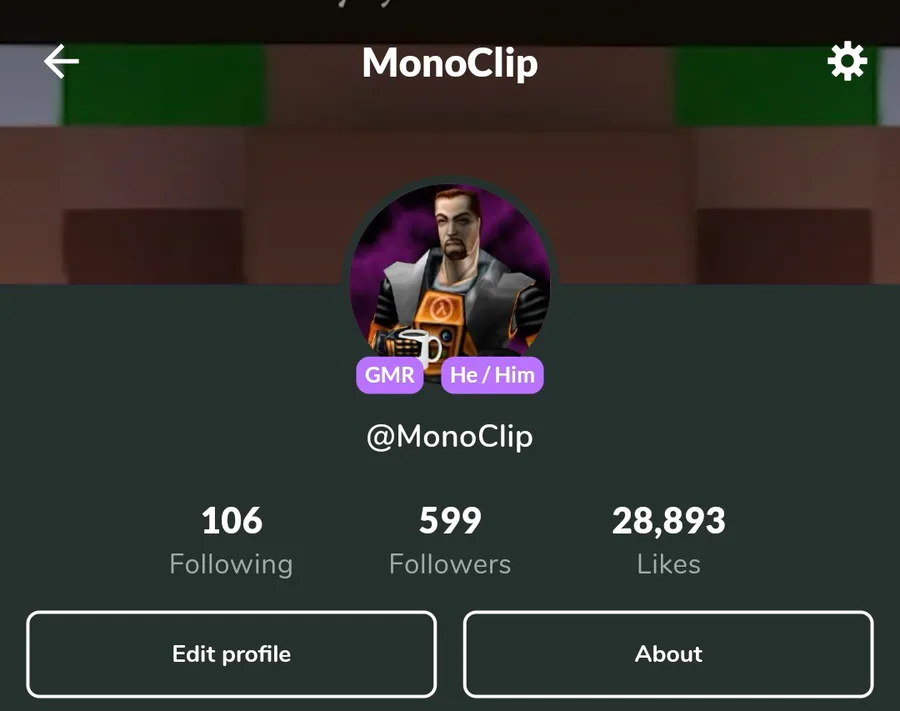Screen dimensions: 900x711
Task: Go back using the left arrow
Action: point(61,61)
